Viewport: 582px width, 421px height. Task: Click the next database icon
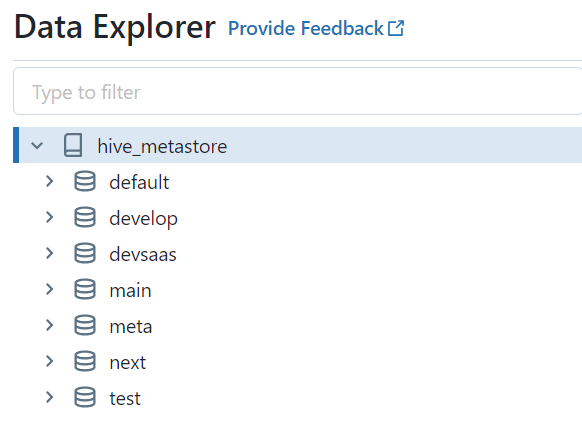tap(85, 361)
